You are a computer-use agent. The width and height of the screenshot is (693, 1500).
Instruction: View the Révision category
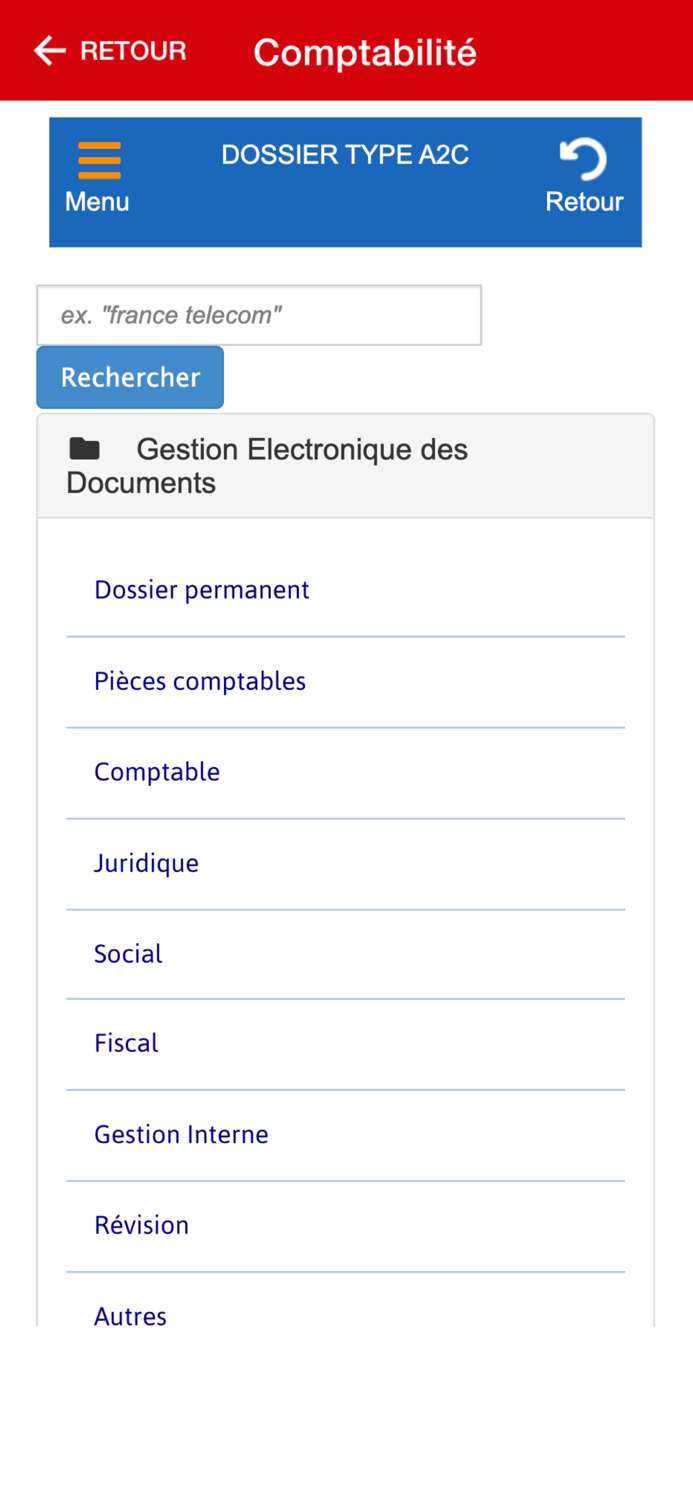(x=141, y=1225)
